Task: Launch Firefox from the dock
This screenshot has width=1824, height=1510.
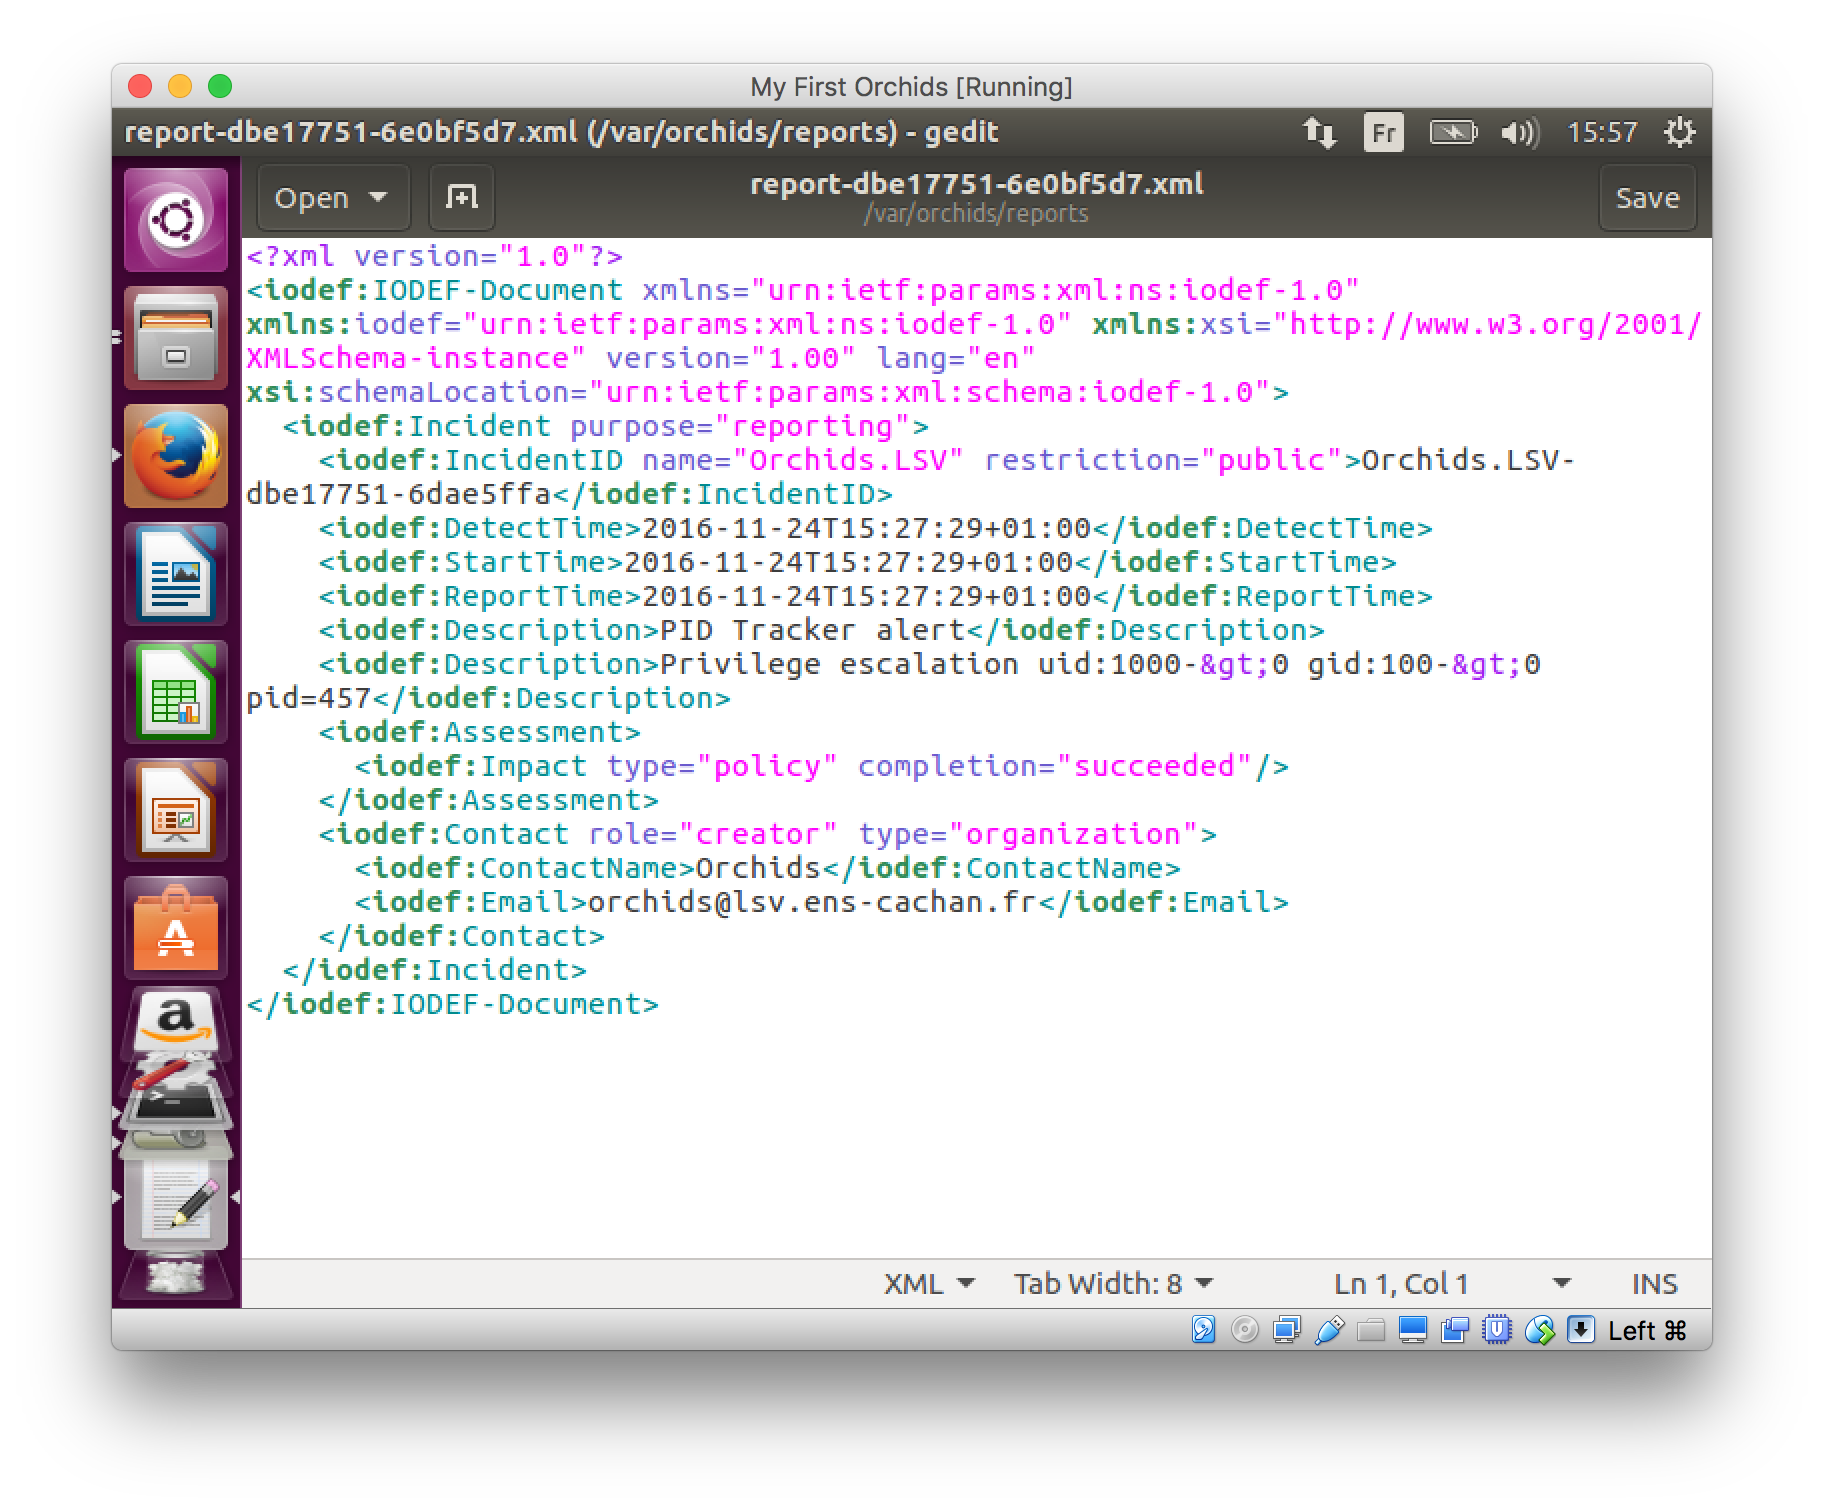Action: pyautogui.click(x=176, y=456)
